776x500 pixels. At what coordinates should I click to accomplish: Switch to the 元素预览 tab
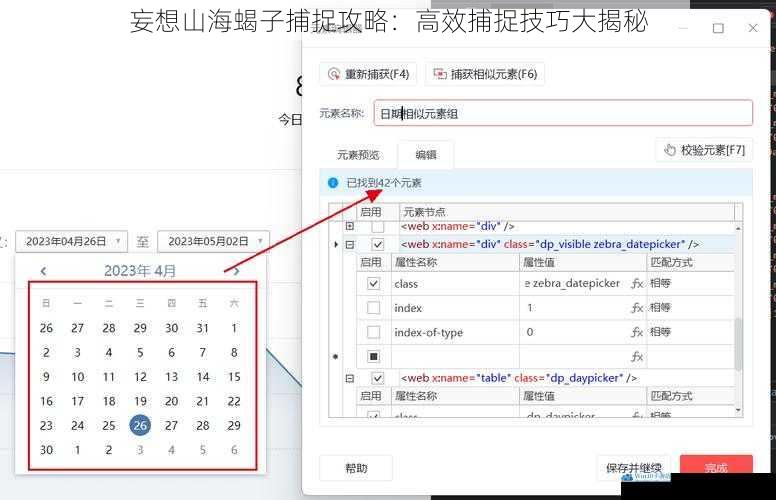[x=358, y=155]
